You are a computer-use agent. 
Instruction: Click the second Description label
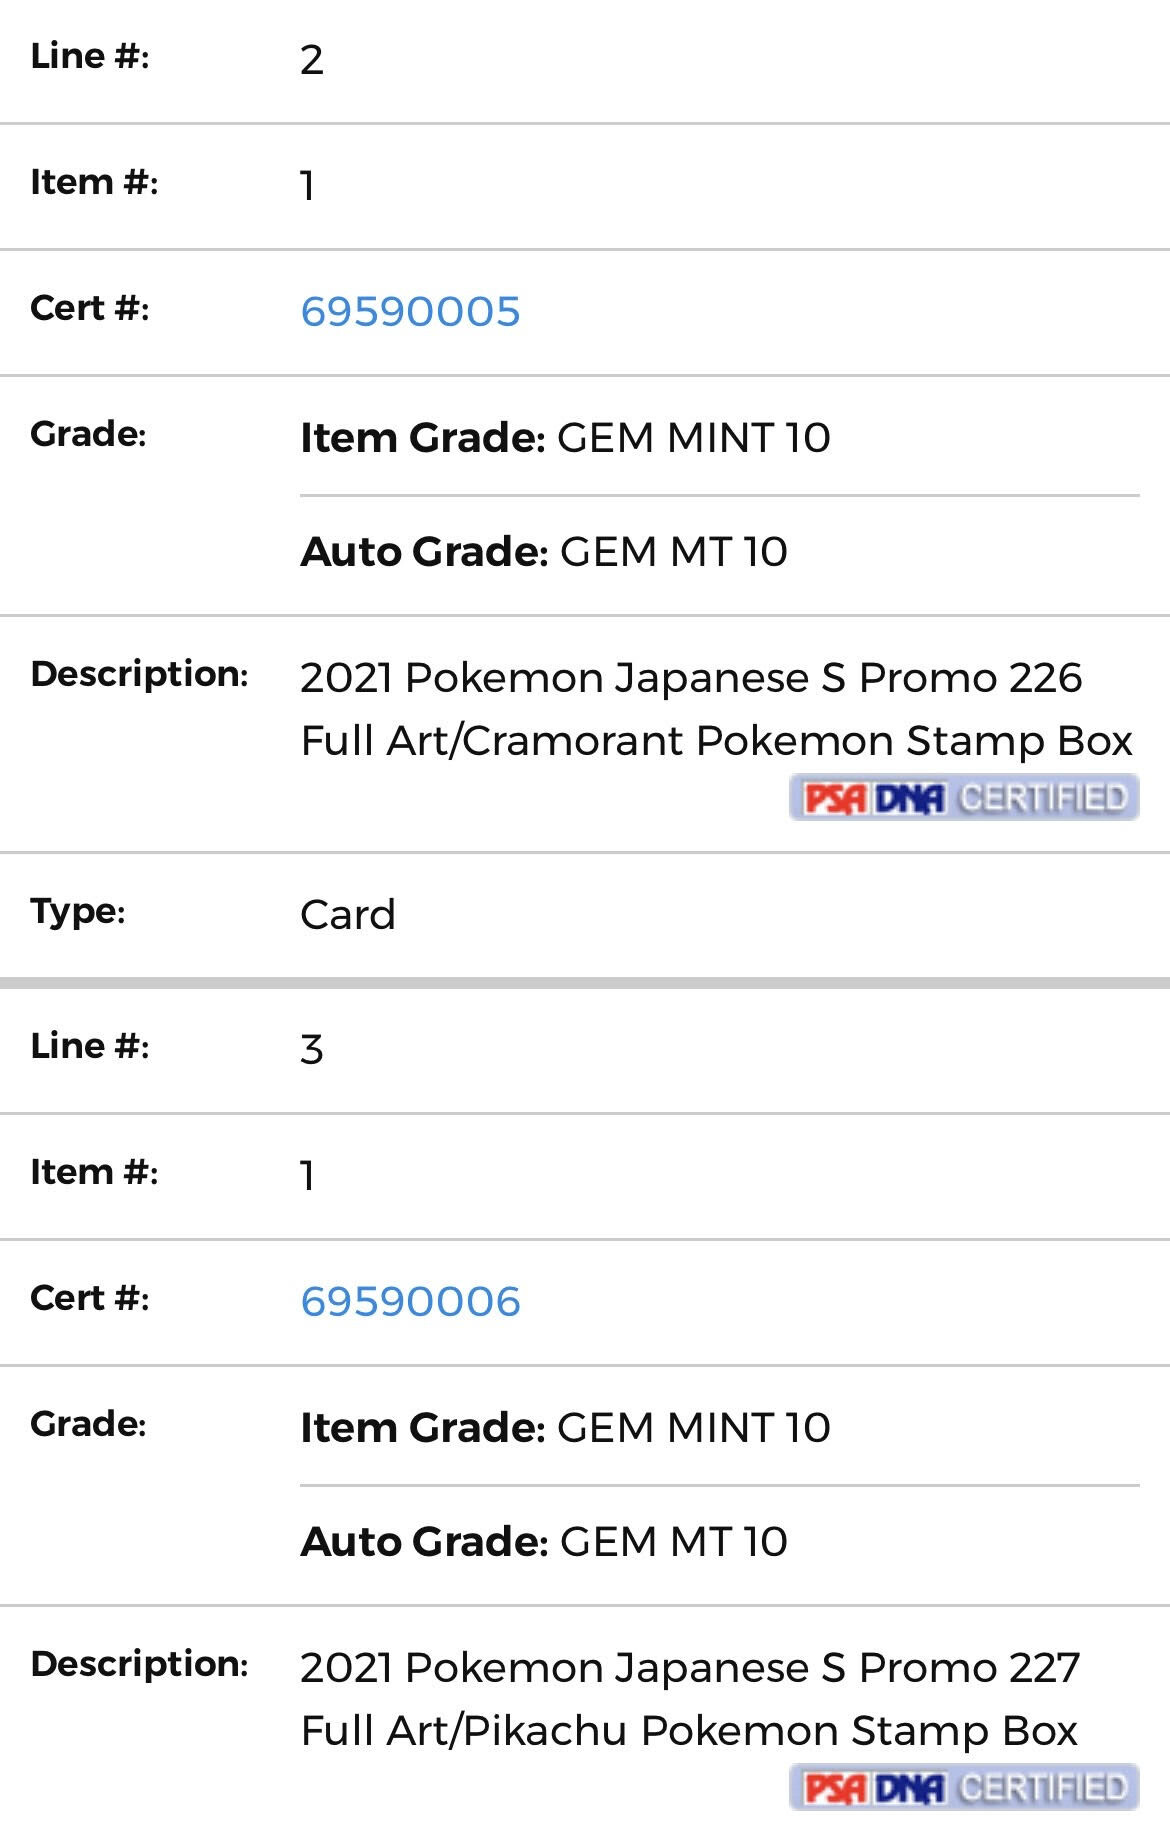(x=139, y=1664)
